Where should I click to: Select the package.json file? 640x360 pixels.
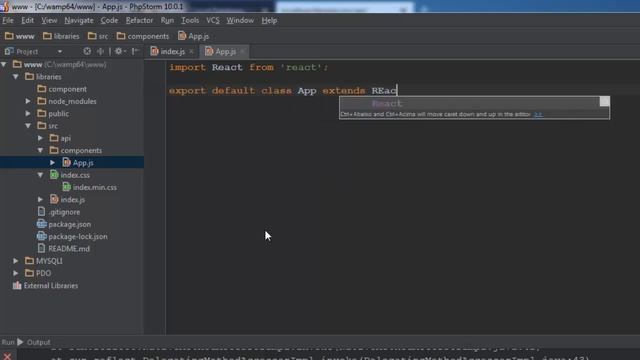click(64, 224)
